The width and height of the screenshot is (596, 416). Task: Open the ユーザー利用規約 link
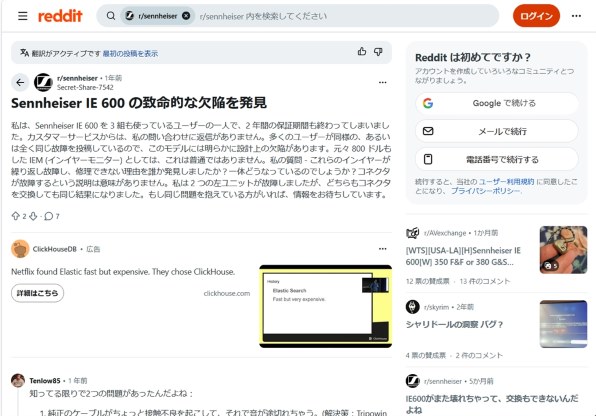click(x=506, y=182)
